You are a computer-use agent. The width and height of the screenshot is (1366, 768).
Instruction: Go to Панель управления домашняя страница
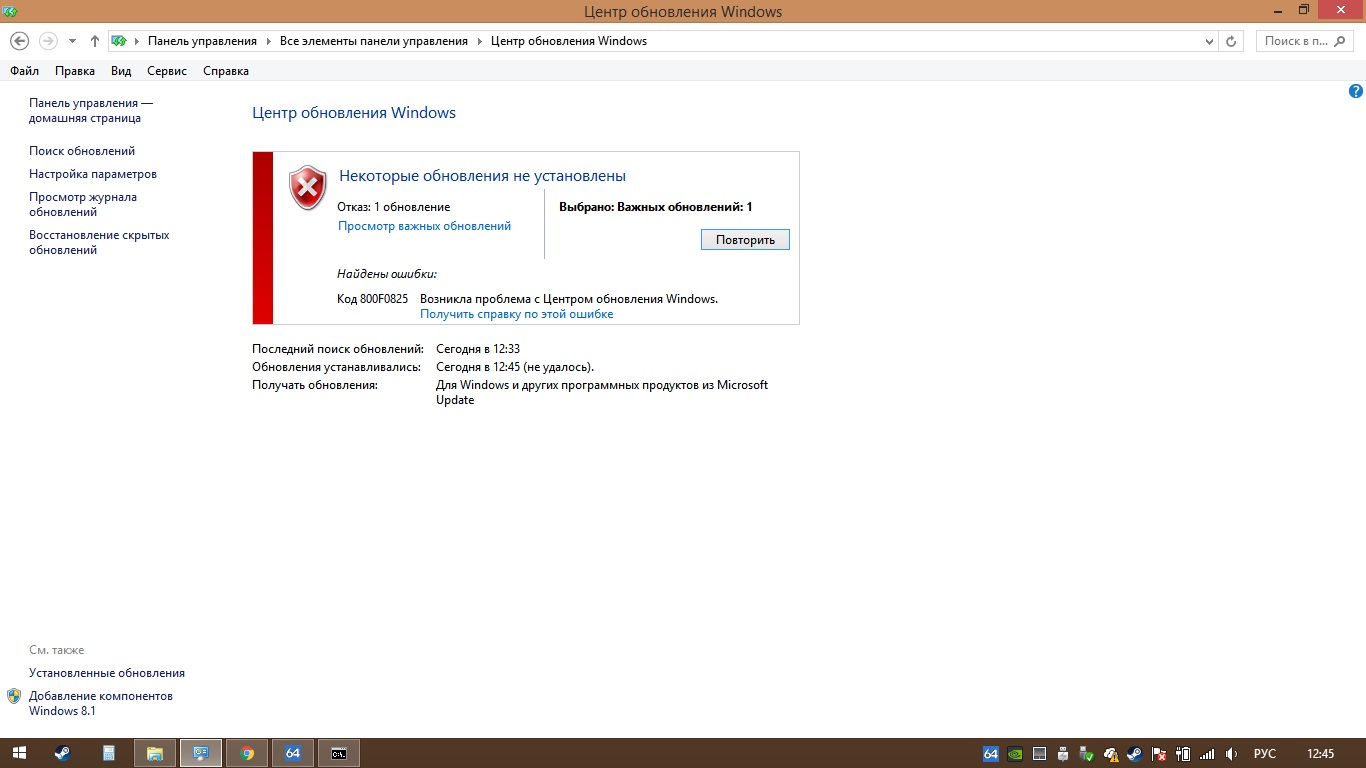coord(91,110)
